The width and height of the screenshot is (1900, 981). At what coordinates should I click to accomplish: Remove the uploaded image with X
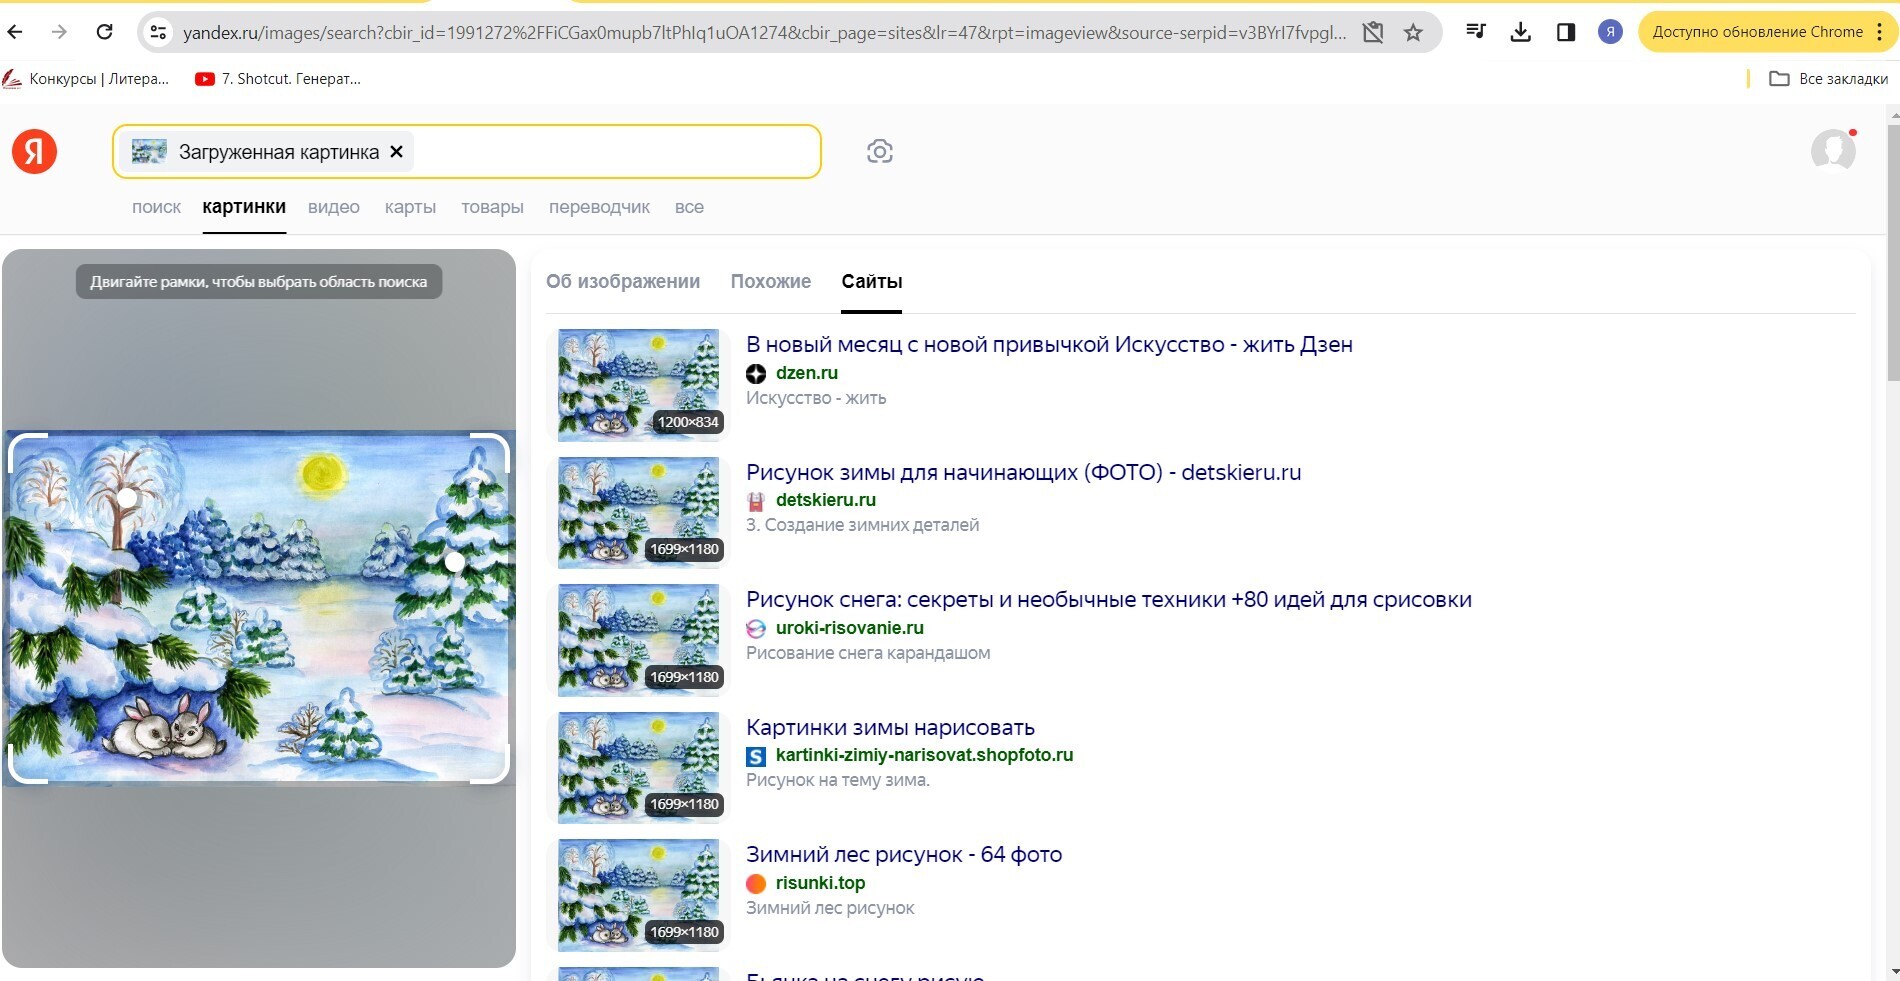(x=396, y=152)
